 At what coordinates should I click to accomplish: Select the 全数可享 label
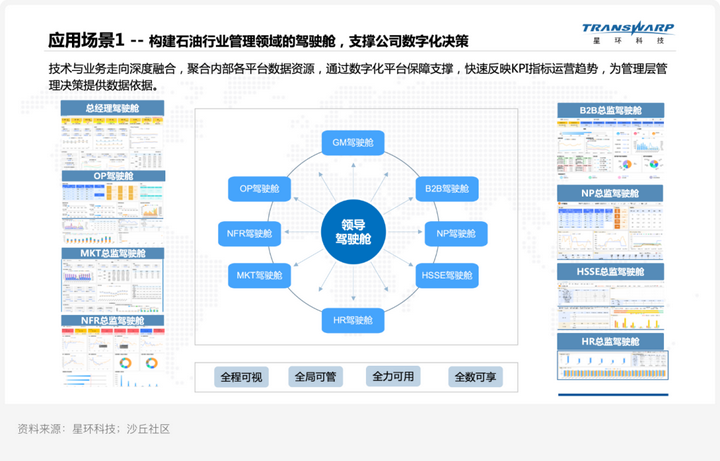point(475,377)
